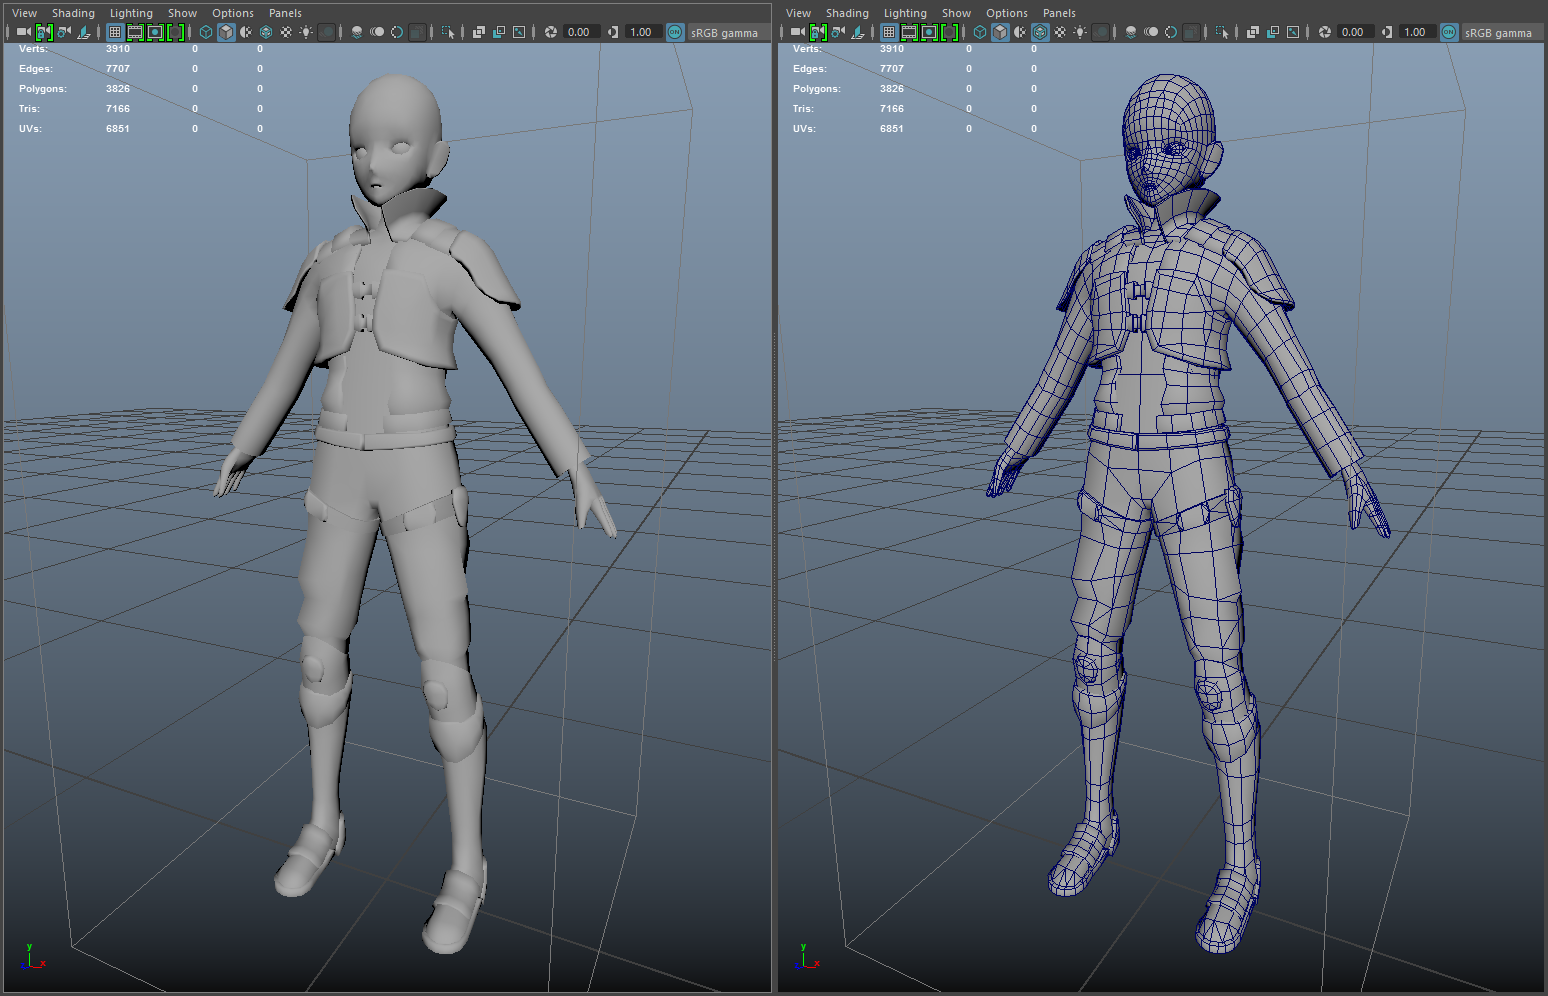Click gamma value field 1.00 in right viewport

1415,32
